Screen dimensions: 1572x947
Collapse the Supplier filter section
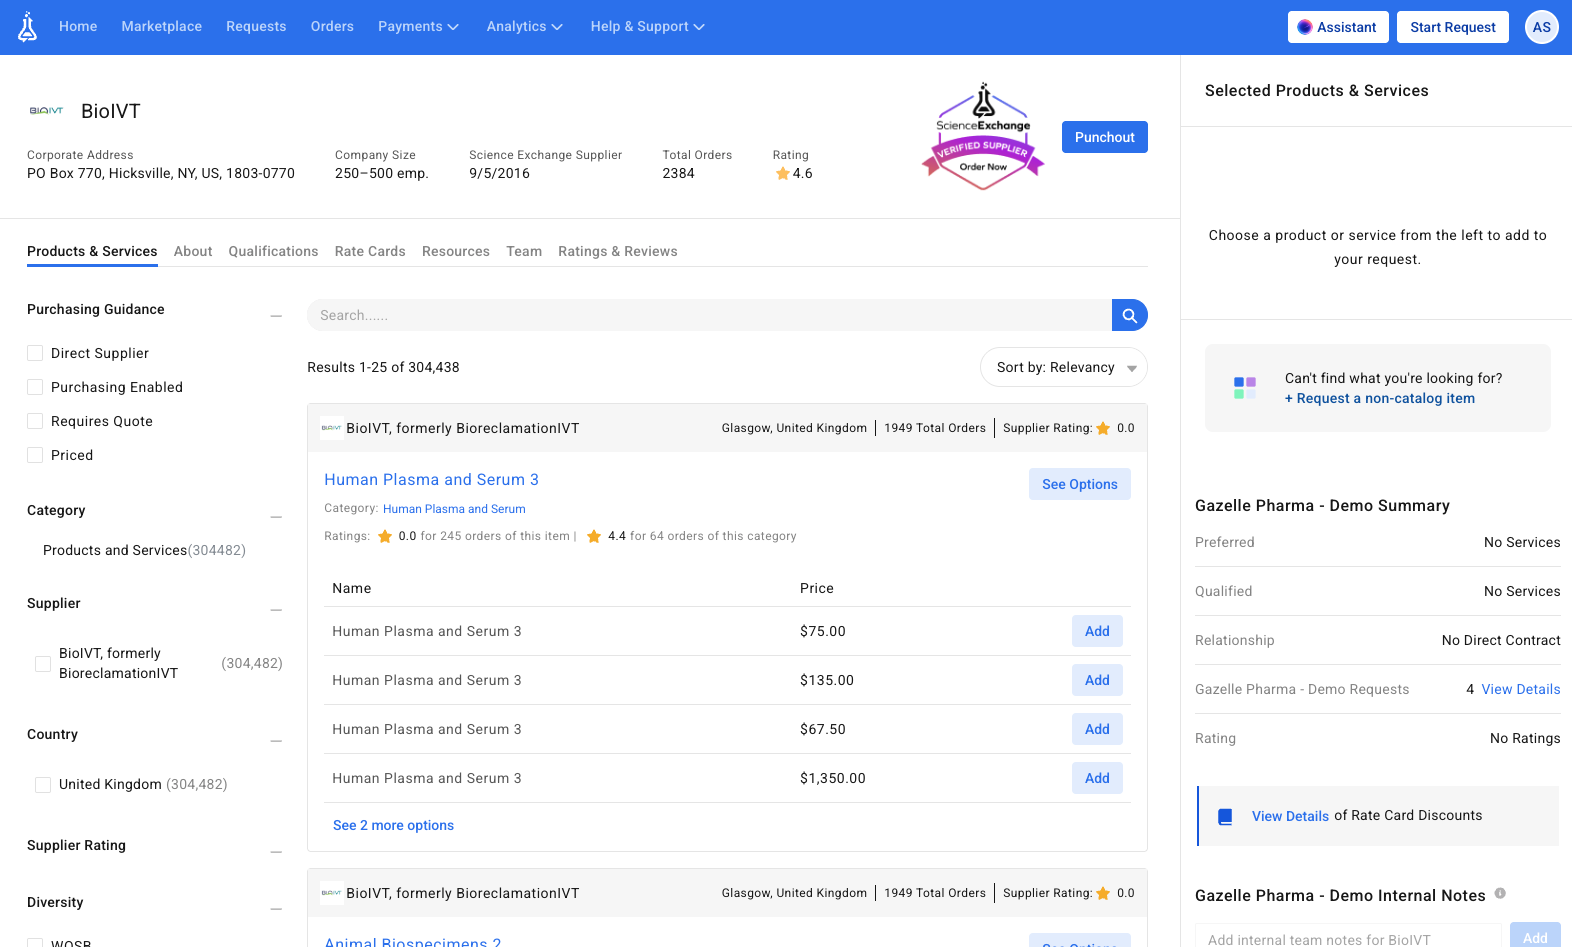(x=276, y=610)
